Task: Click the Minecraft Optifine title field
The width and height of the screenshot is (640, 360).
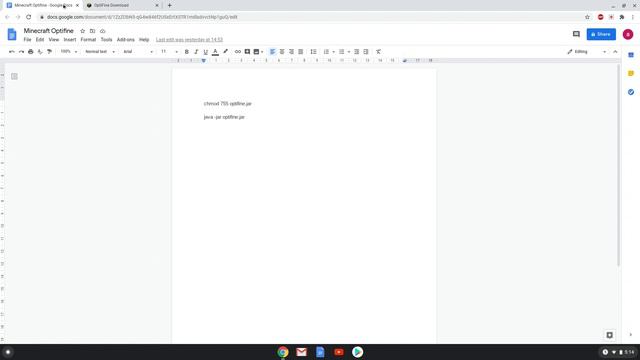Action: click(x=49, y=31)
